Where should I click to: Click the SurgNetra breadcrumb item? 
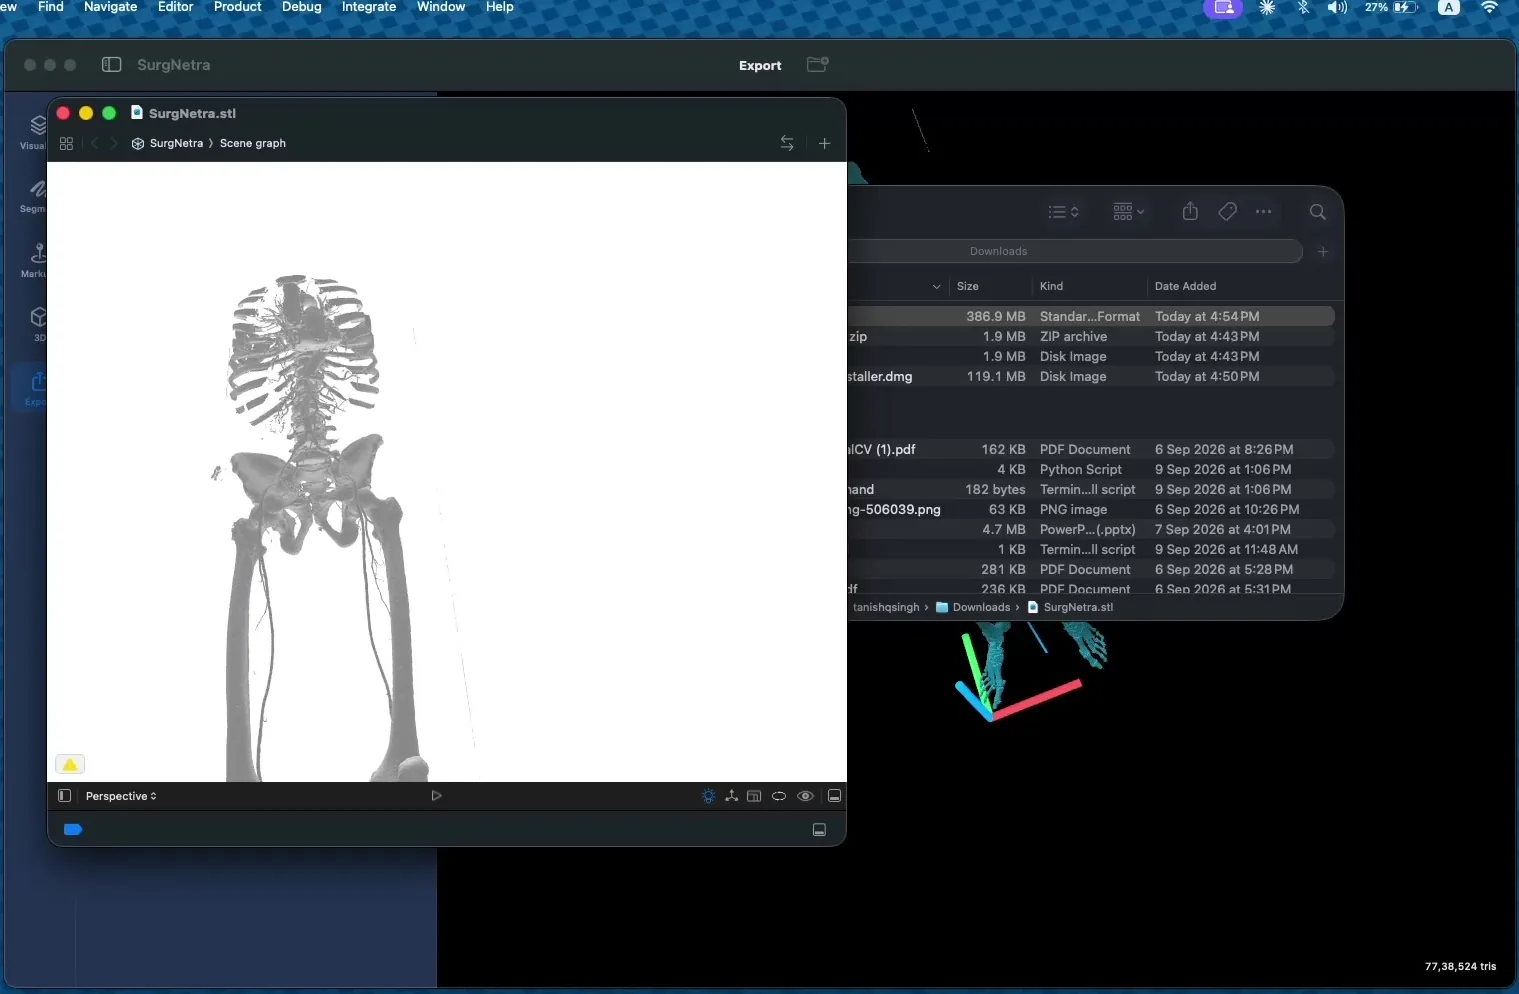click(x=168, y=144)
